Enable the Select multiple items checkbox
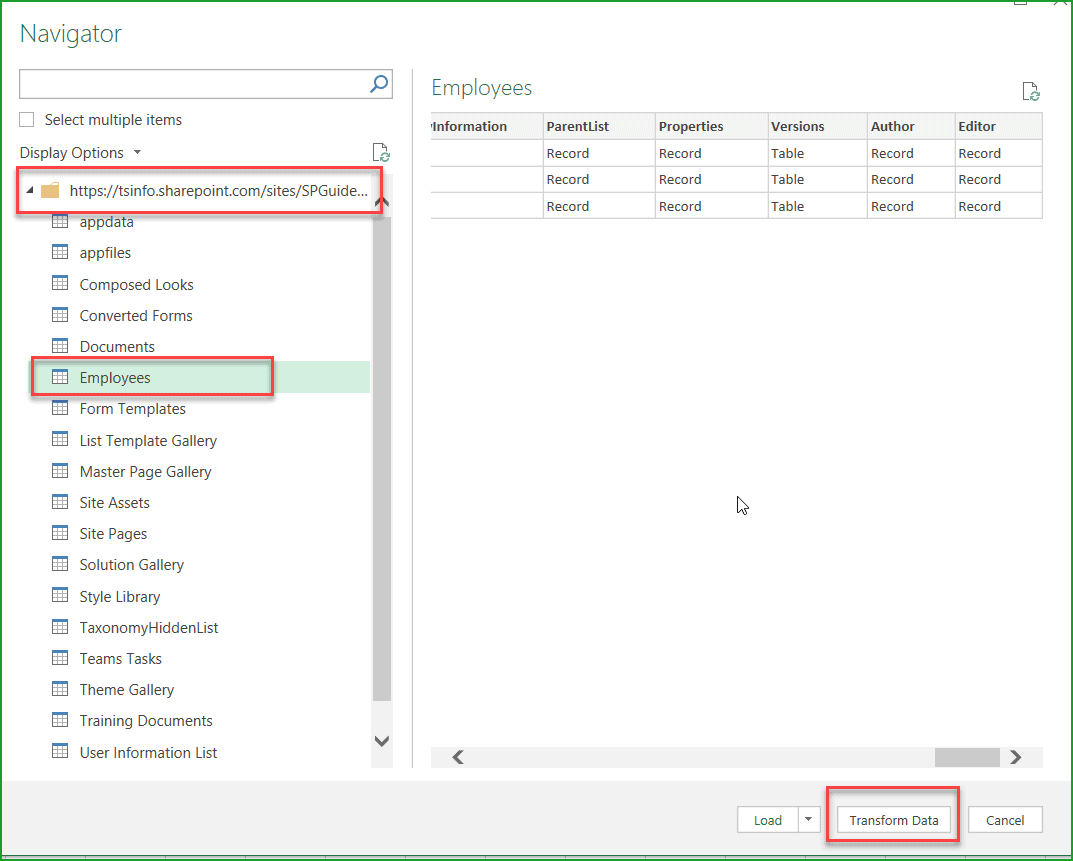The image size is (1073, 861). click(x=26, y=119)
